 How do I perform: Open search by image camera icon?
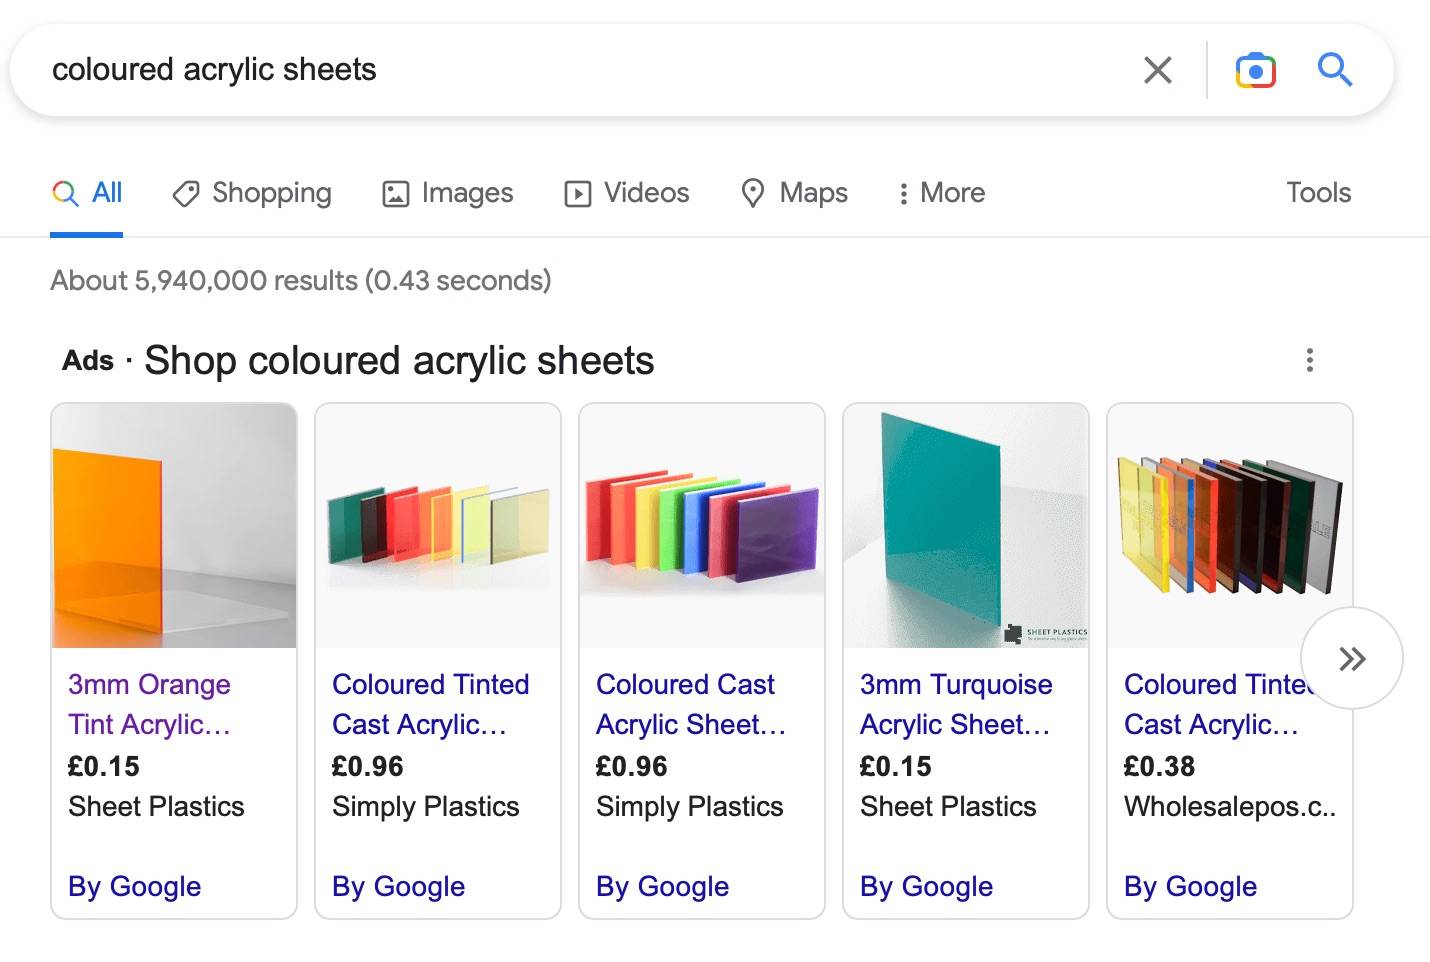(x=1256, y=70)
